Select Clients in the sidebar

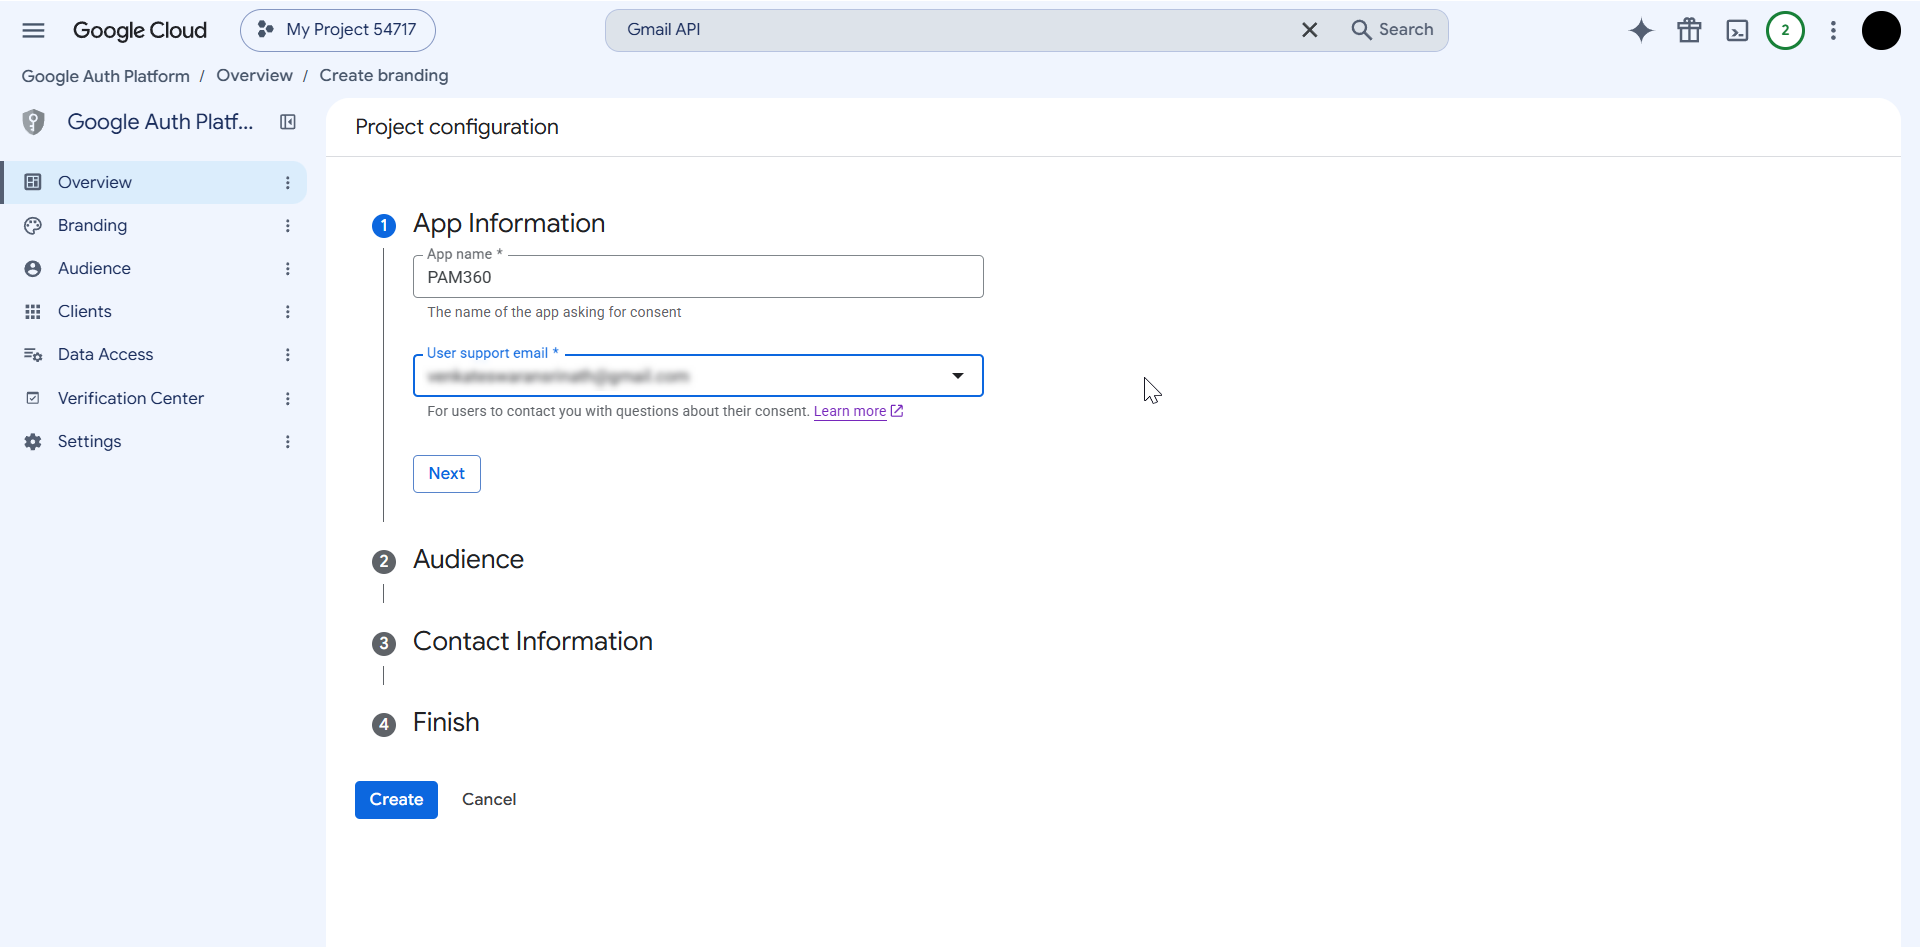coord(153,312)
